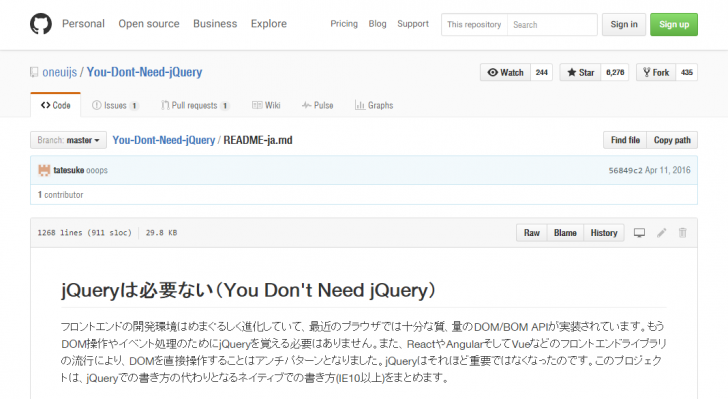Image resolution: width=728 pixels, height=399 pixels.
Task: Open the Wiki tab
Action: click(266, 105)
